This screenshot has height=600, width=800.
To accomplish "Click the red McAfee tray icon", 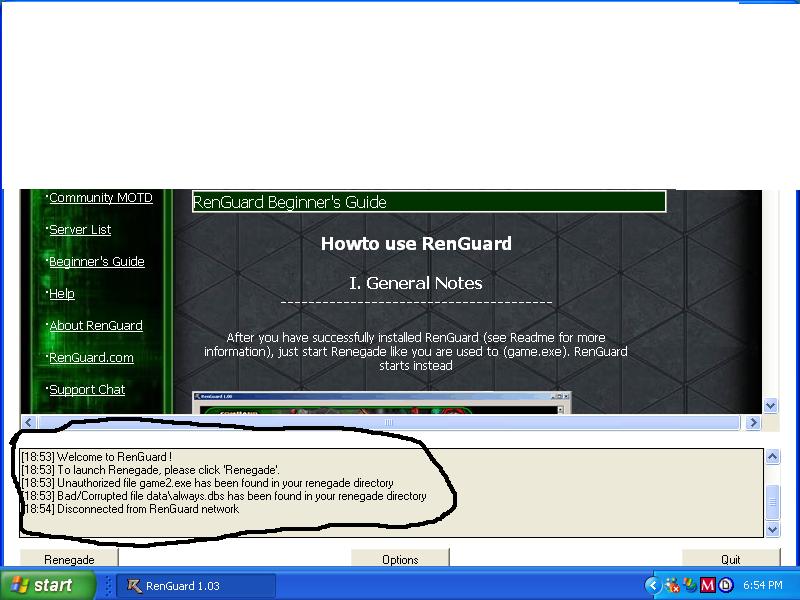I will 708,585.
